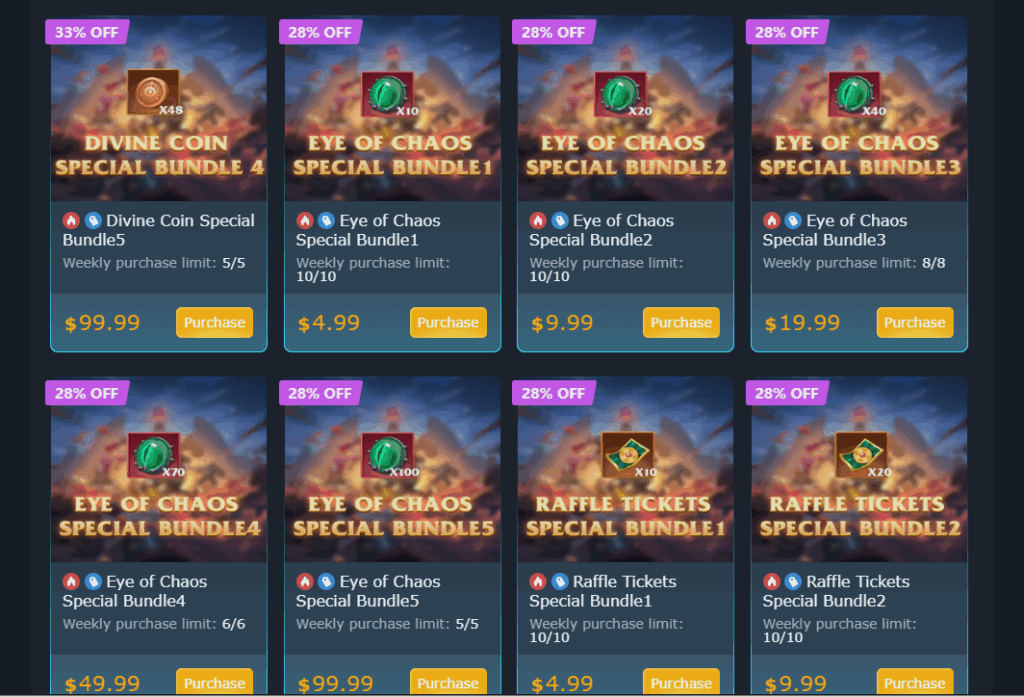Click blue tag icon beside Eye of Chaos Special Bundle2
The width and height of the screenshot is (1024, 697).
coord(560,221)
